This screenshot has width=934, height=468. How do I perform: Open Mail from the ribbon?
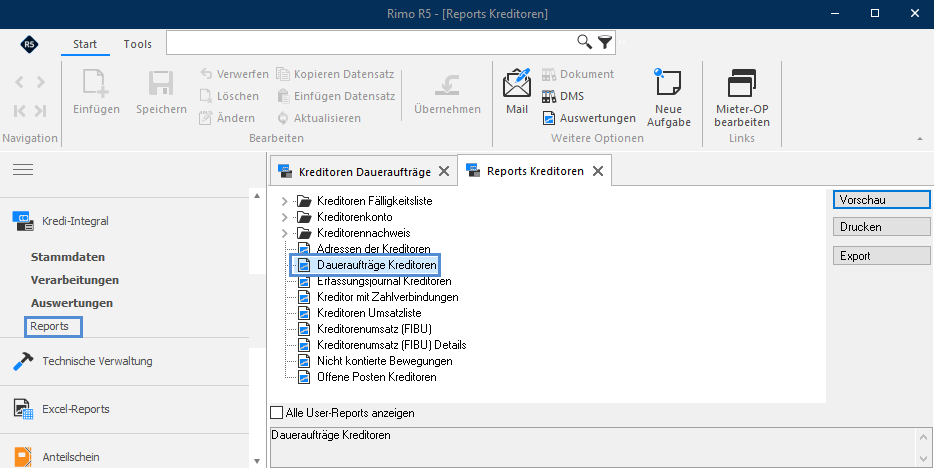516,92
